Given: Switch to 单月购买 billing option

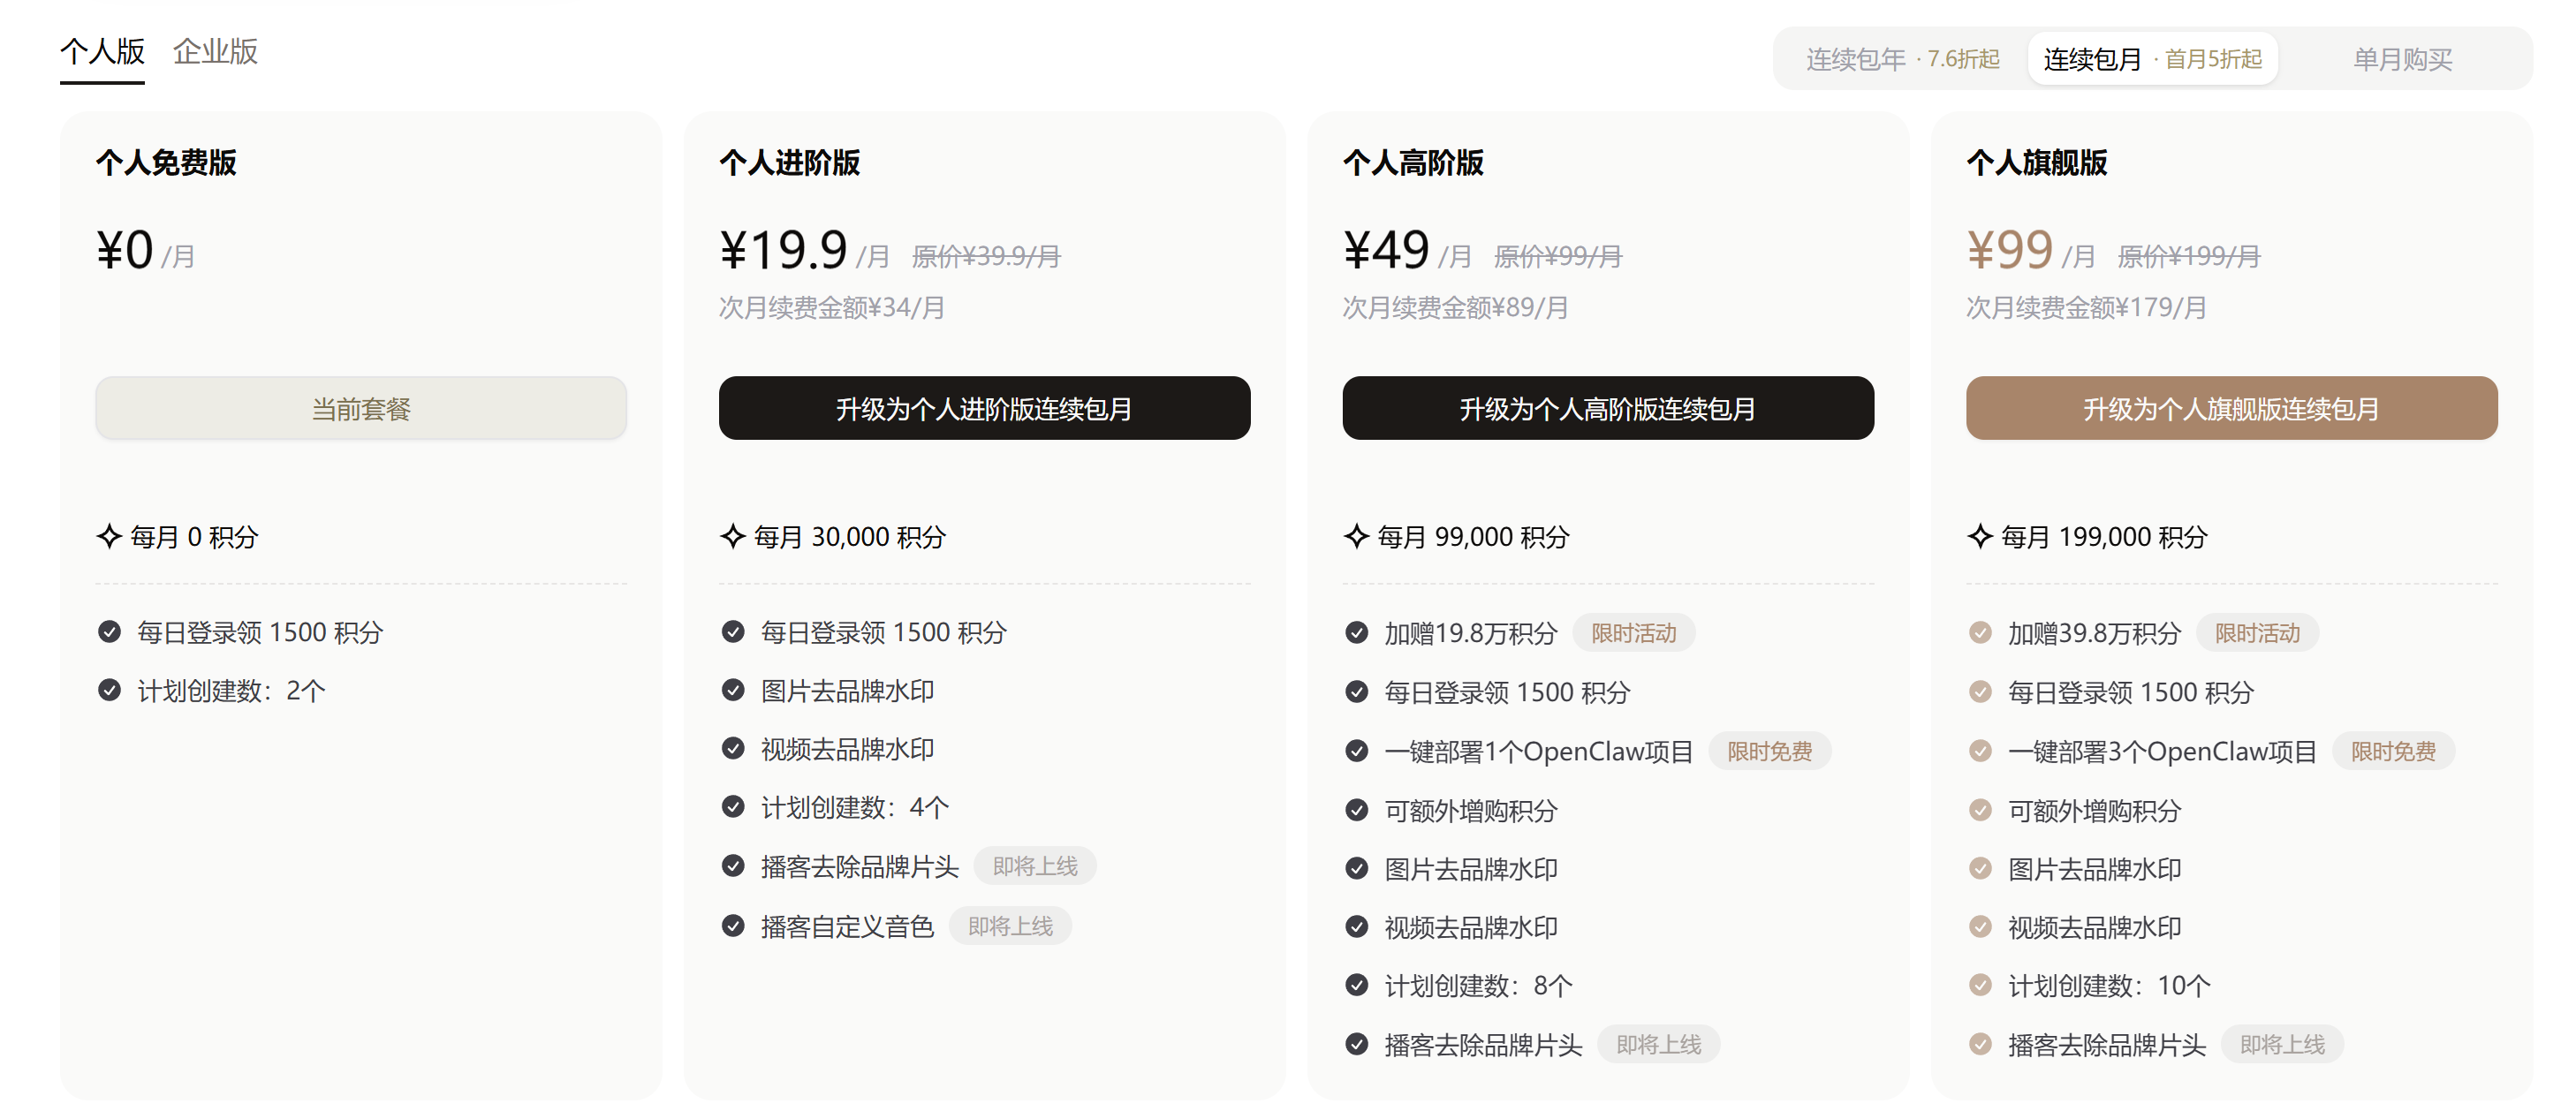Looking at the screenshot, I should coord(2402,59).
